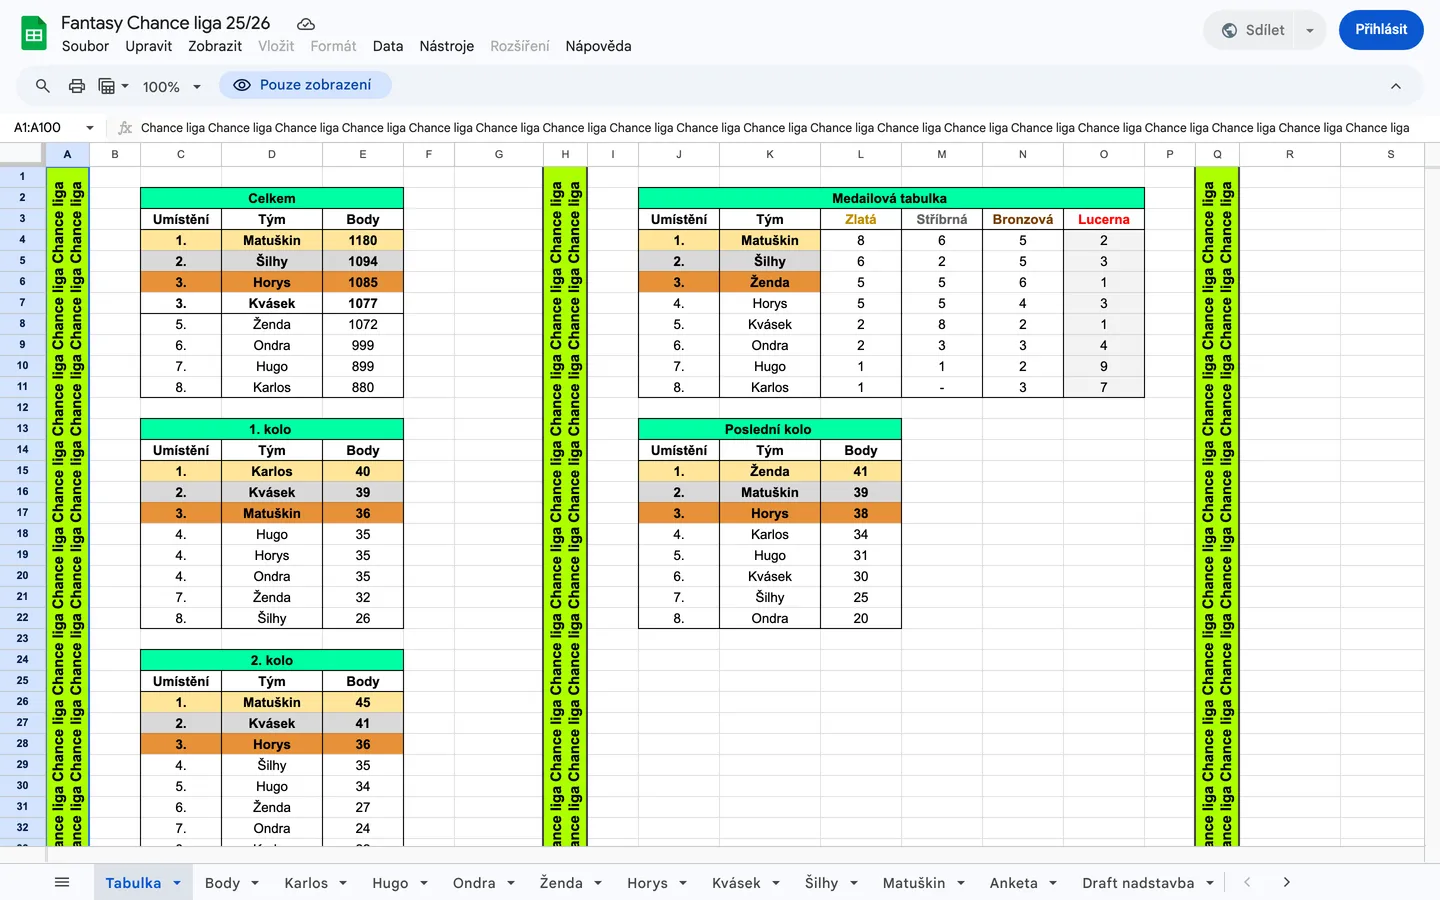Viewport: 1440px width, 900px height.
Task: Select column D header
Action: click(272, 154)
